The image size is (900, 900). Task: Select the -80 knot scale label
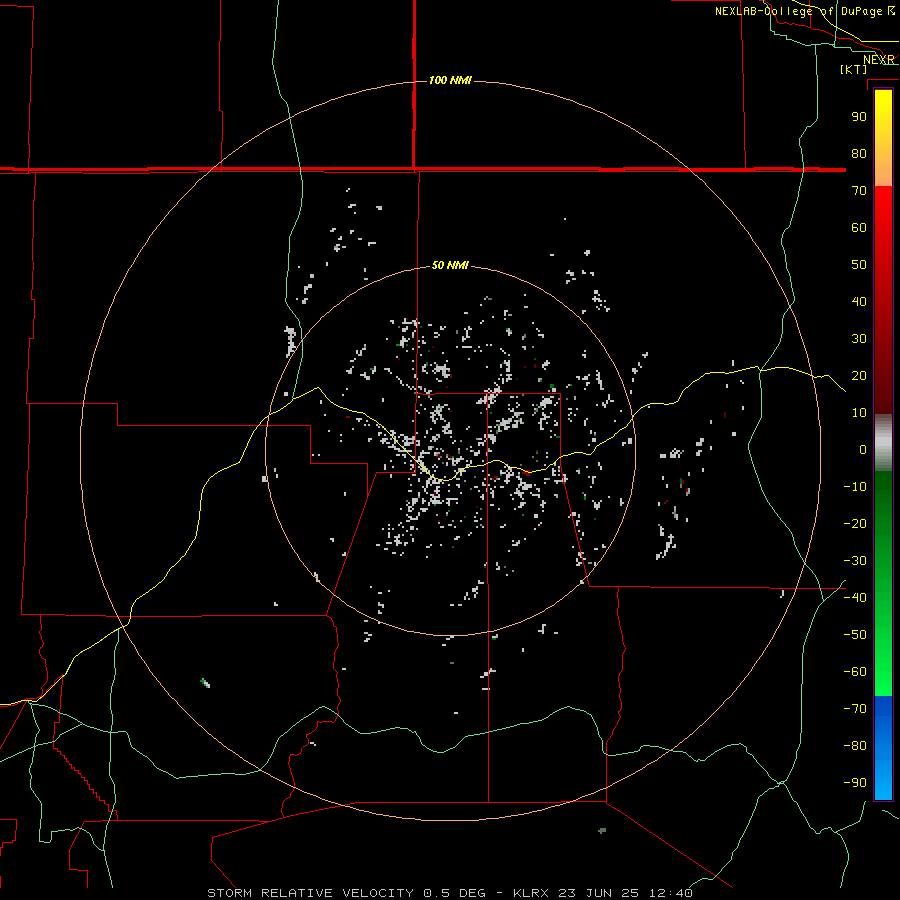pos(855,746)
